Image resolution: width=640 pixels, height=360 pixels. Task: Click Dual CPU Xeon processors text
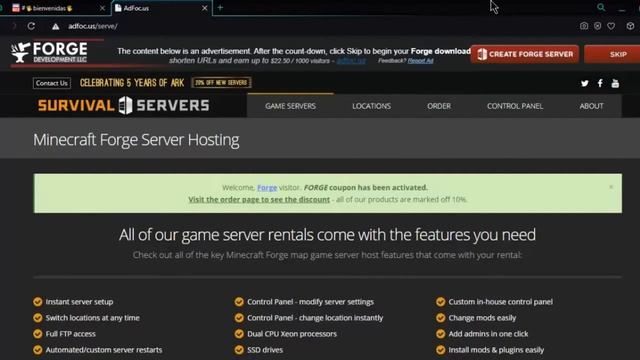[x=292, y=333]
